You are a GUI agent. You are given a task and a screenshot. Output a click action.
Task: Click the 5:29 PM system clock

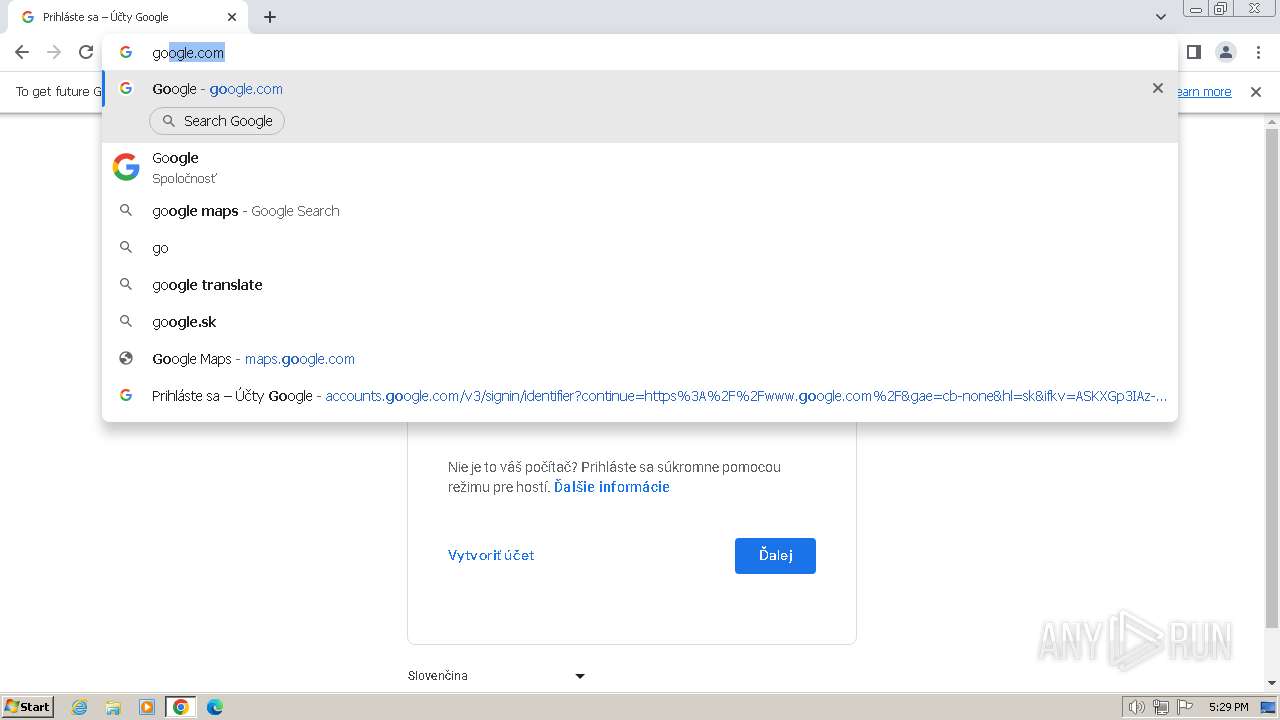tap(1228, 707)
